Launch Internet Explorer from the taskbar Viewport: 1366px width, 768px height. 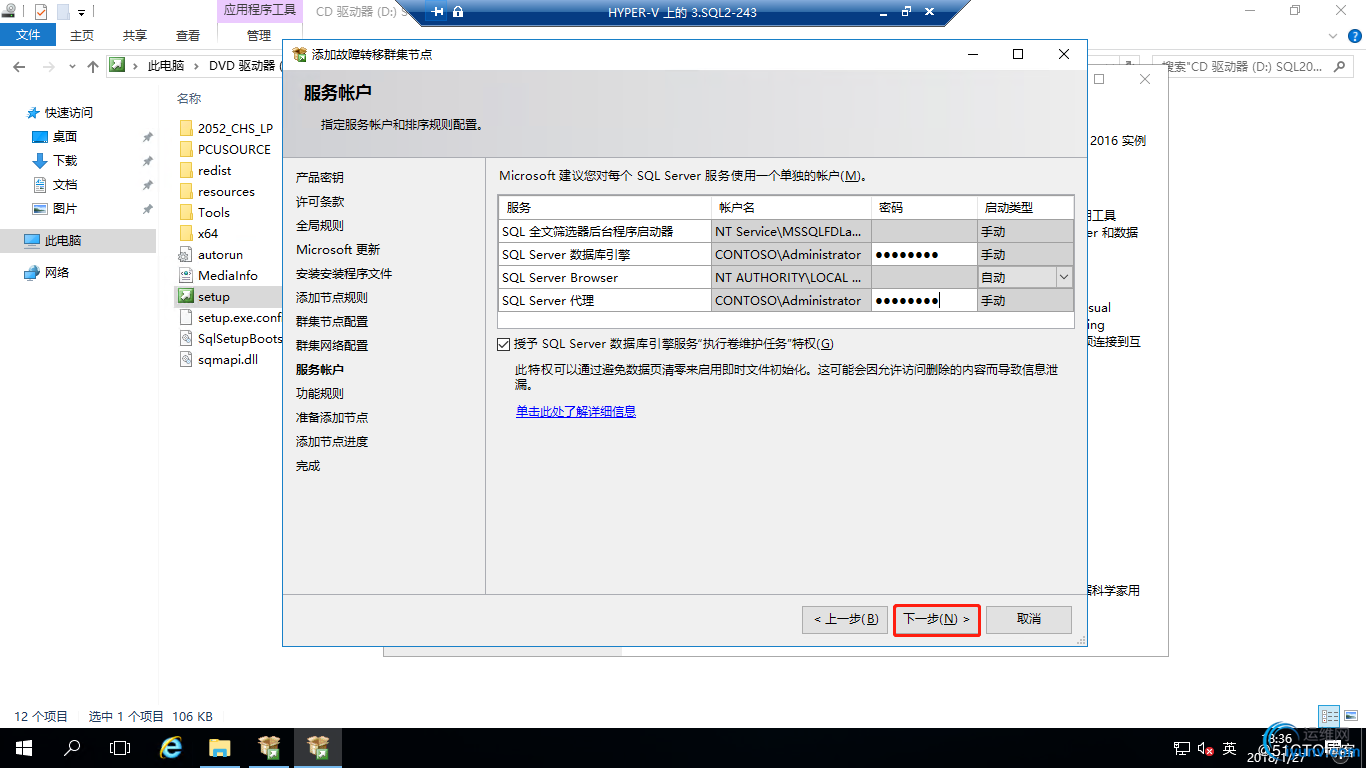click(171, 748)
